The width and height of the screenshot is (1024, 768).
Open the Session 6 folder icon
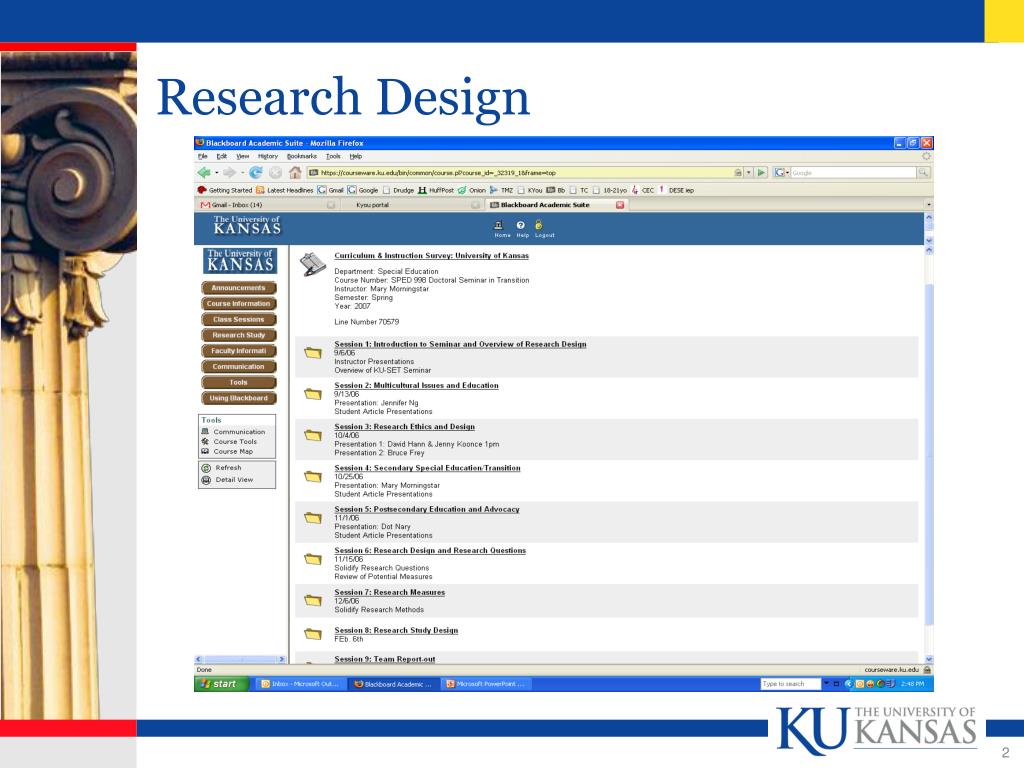coord(313,559)
